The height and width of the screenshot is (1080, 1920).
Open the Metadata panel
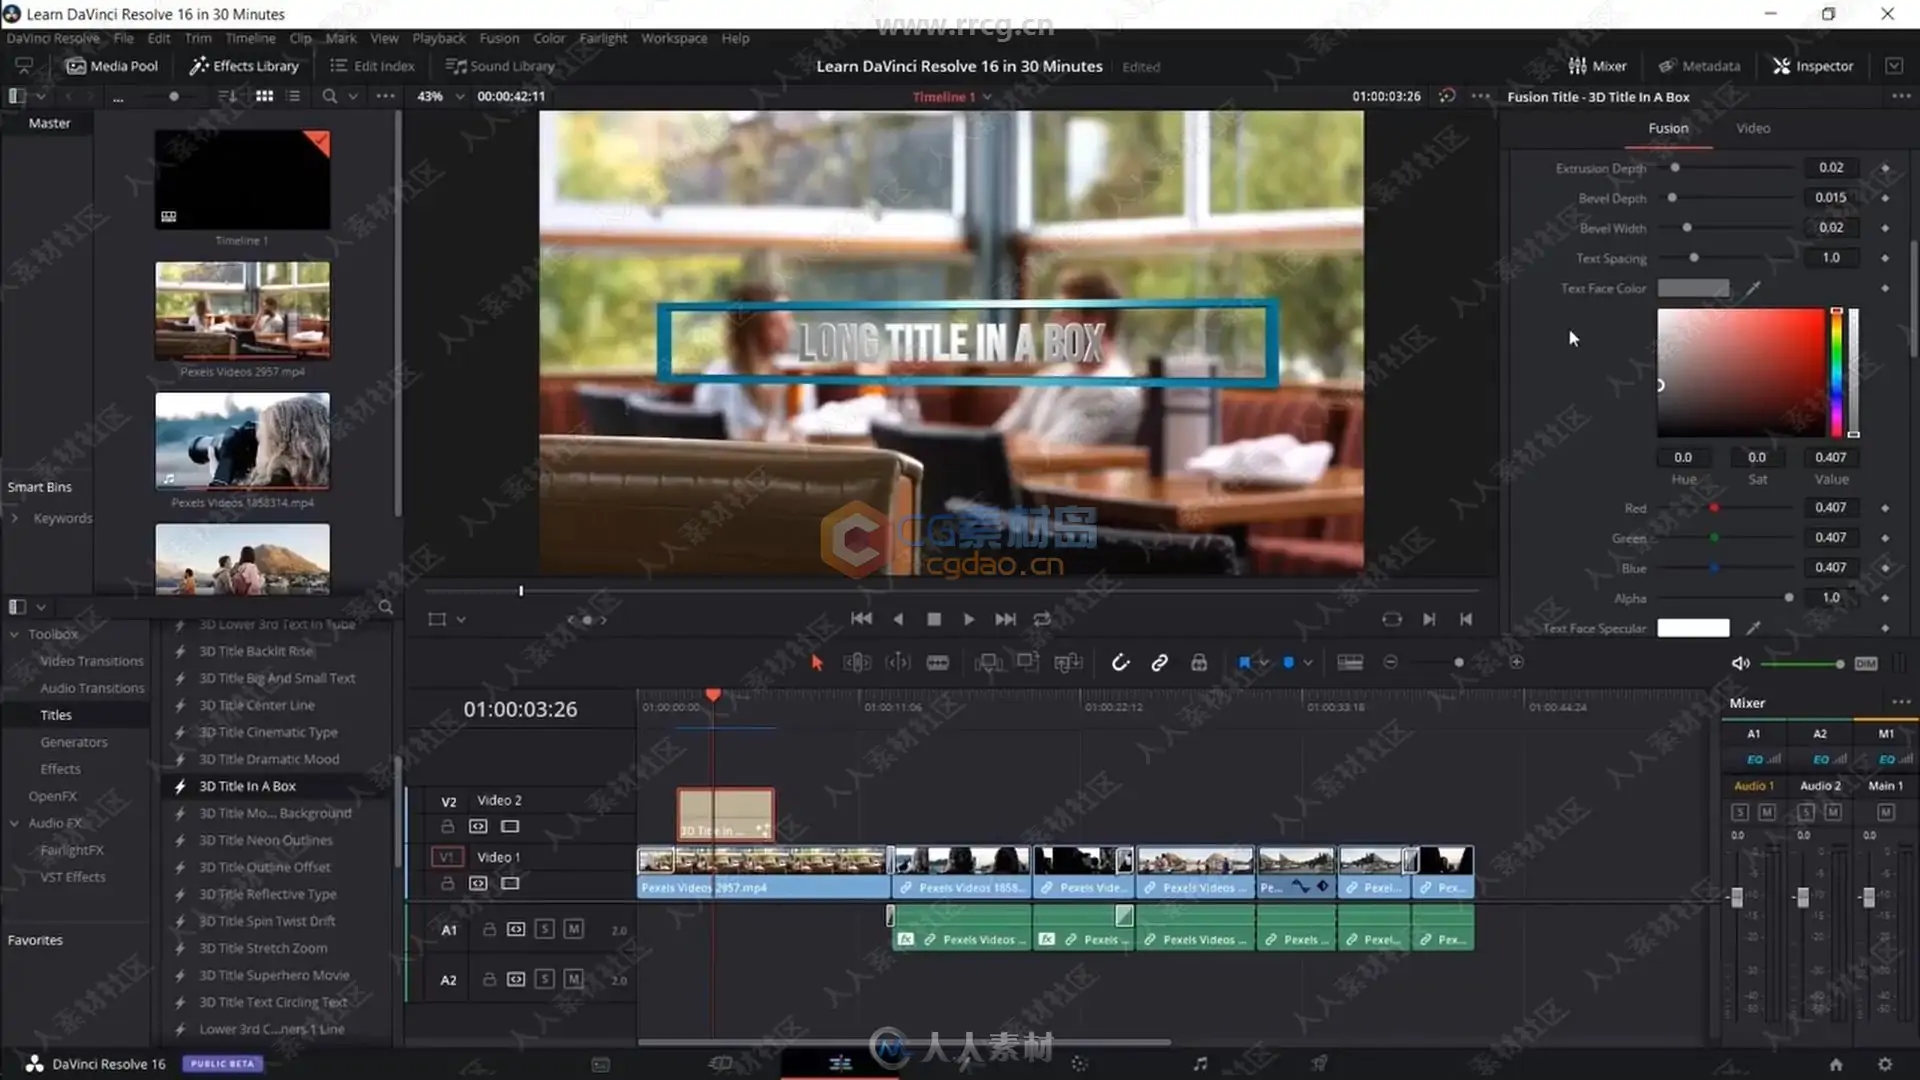point(1699,66)
